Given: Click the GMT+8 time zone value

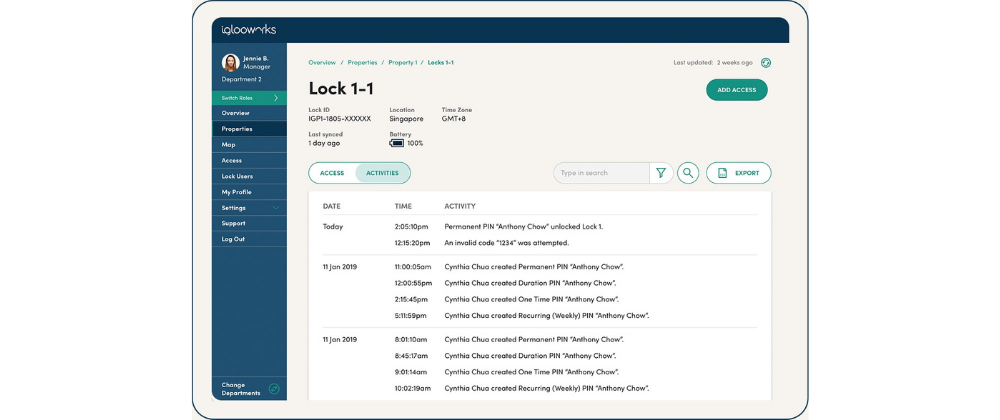Looking at the screenshot, I should [x=454, y=119].
